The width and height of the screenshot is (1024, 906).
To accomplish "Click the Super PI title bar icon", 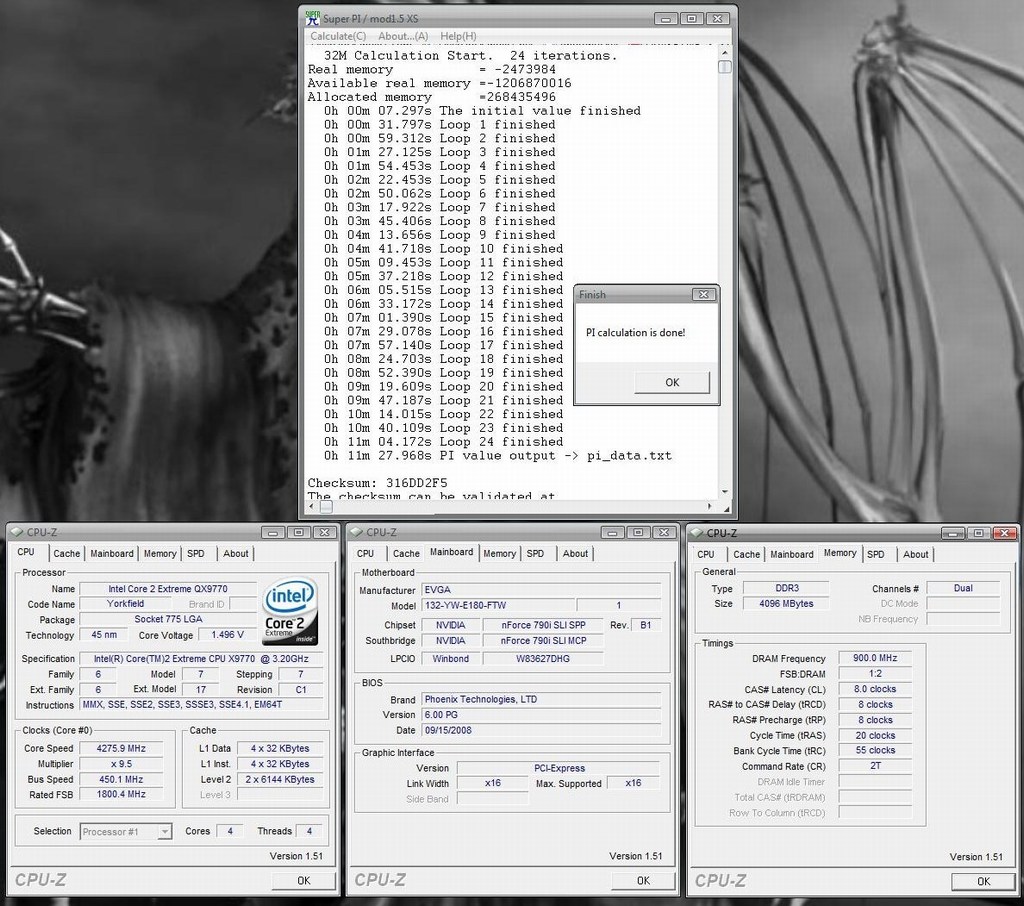I will tap(313, 18).
